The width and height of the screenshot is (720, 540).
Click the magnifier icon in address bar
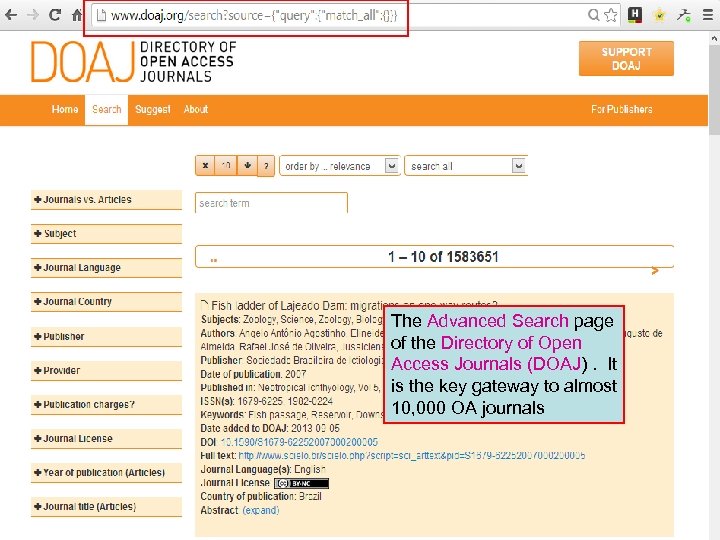click(593, 15)
